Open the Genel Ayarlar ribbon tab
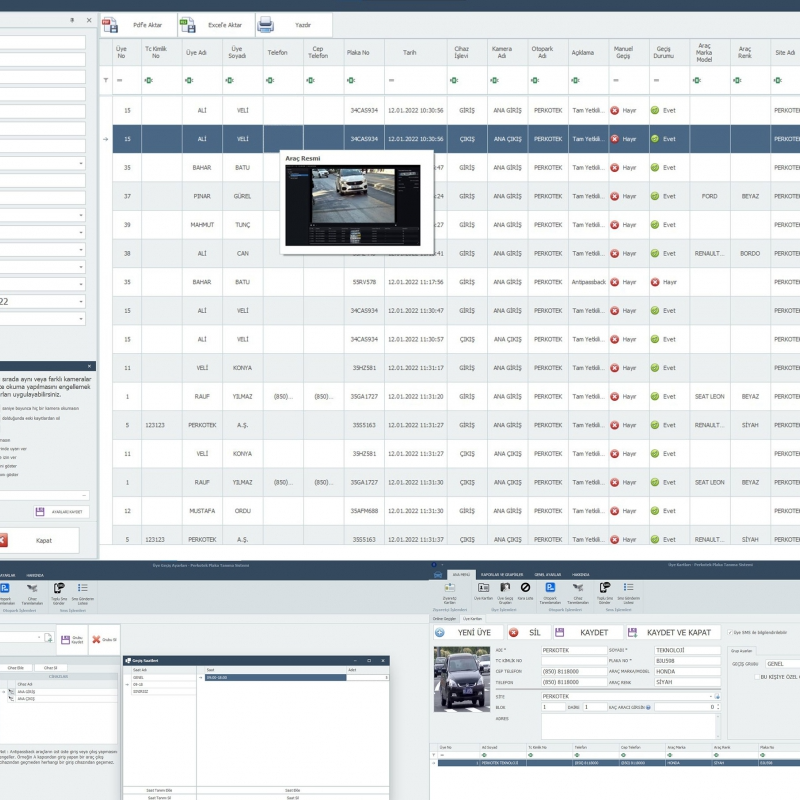The height and width of the screenshot is (800, 800). tap(547, 574)
